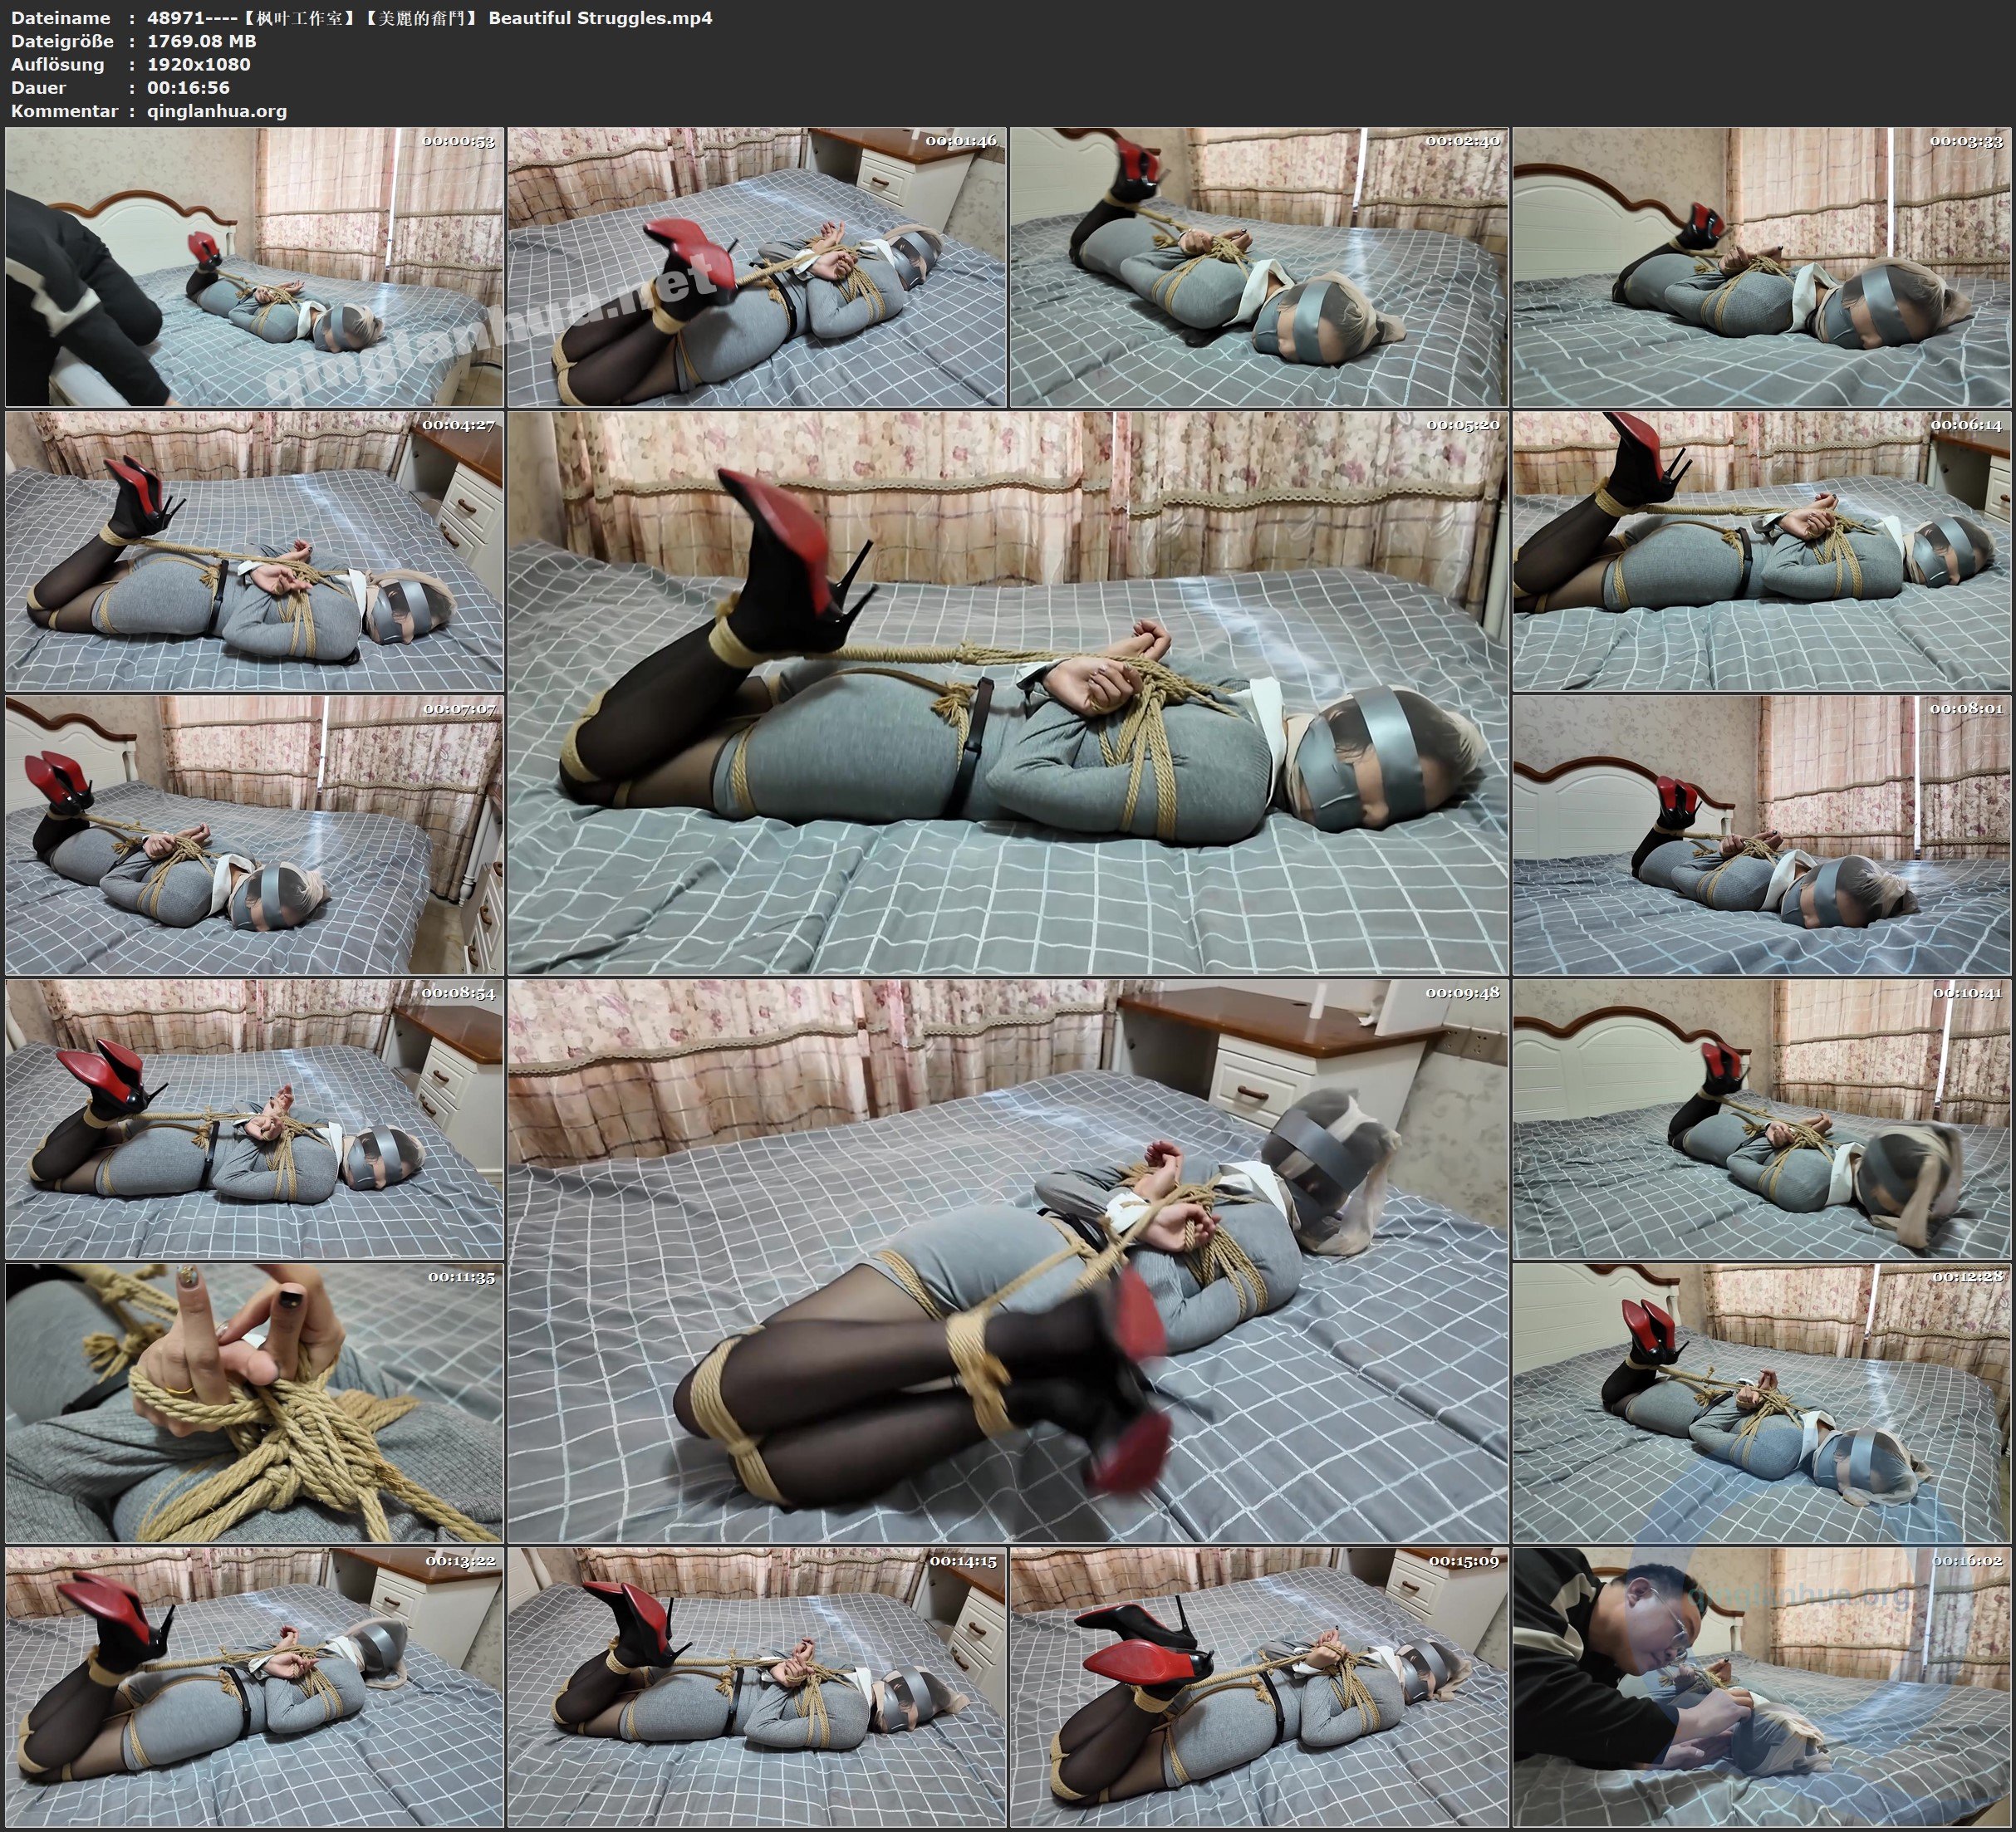Click the thumbnail at 00:14:15
The height and width of the screenshot is (1832, 2016).
[x=756, y=1686]
